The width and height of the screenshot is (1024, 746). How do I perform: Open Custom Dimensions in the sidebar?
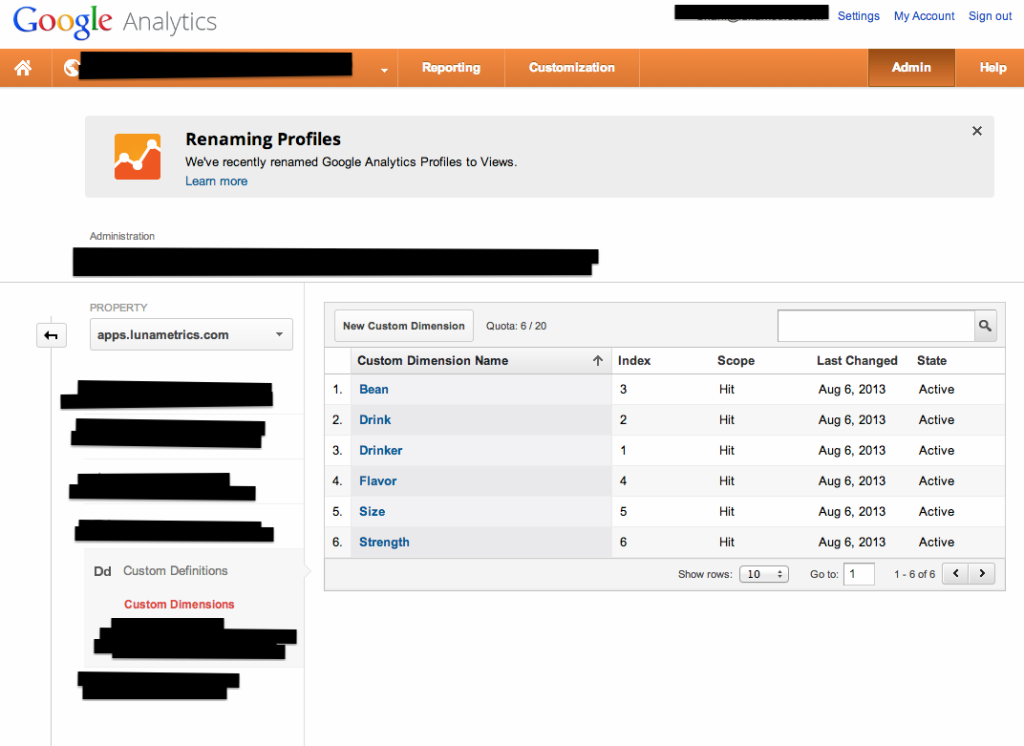[x=179, y=604]
